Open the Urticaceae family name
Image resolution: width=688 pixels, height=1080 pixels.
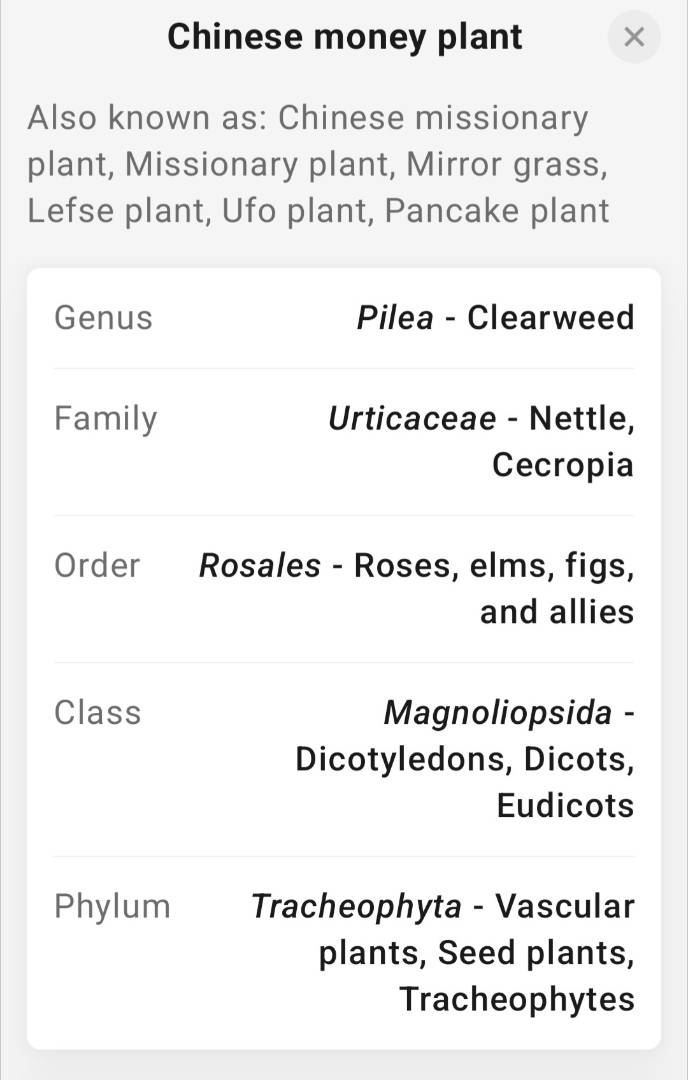coord(411,418)
